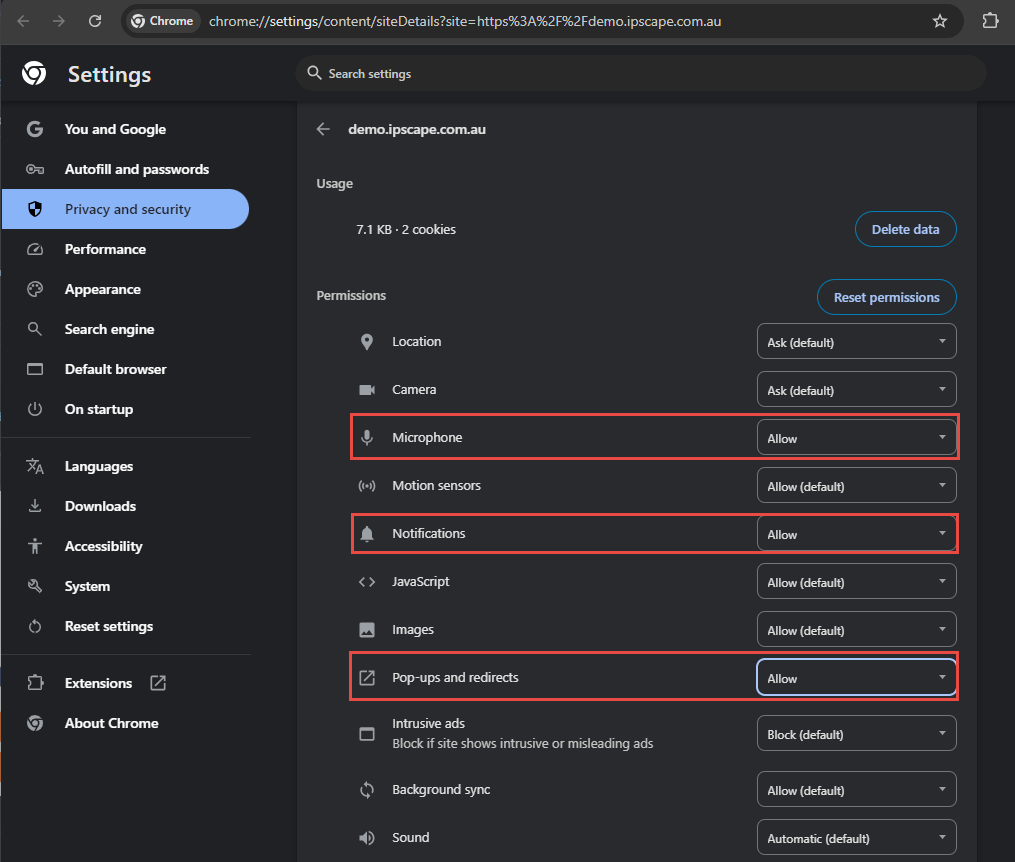This screenshot has width=1015, height=862.
Task: Click the Chrome logo next to Settings
Action: (34, 74)
